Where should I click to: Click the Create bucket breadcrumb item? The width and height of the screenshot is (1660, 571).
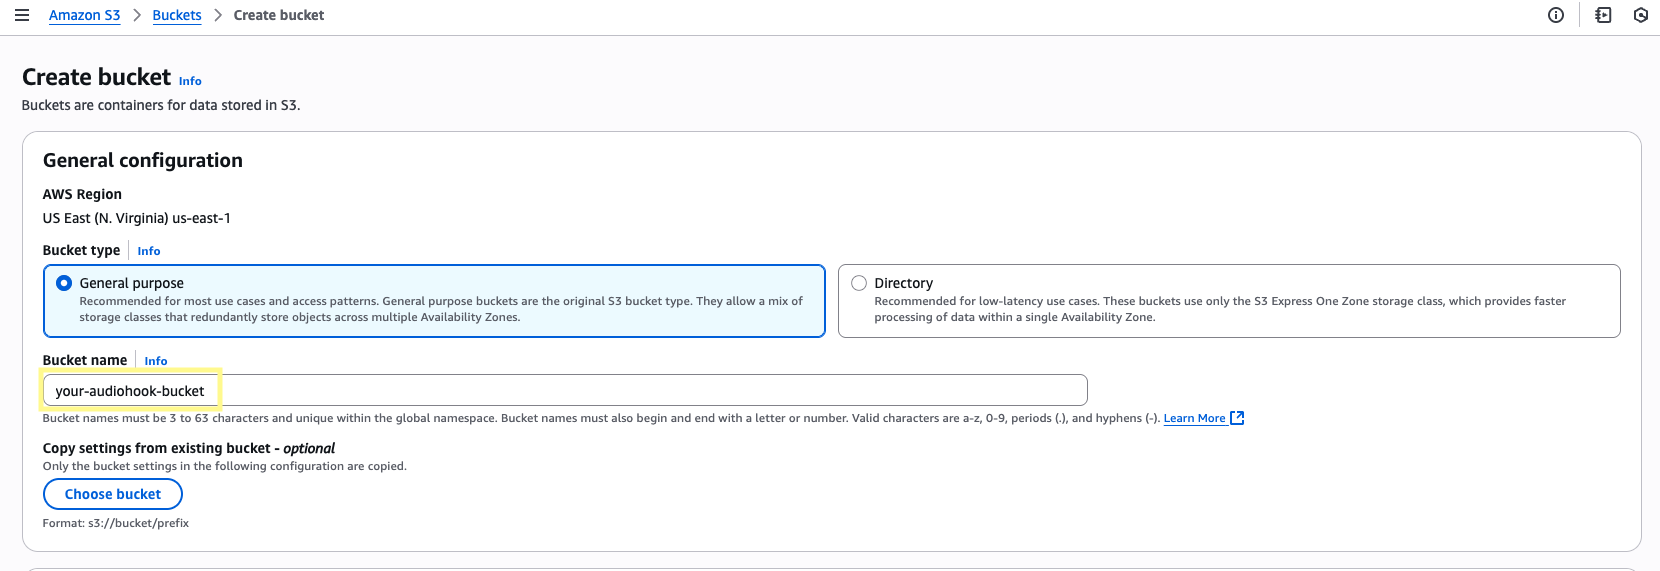279,15
